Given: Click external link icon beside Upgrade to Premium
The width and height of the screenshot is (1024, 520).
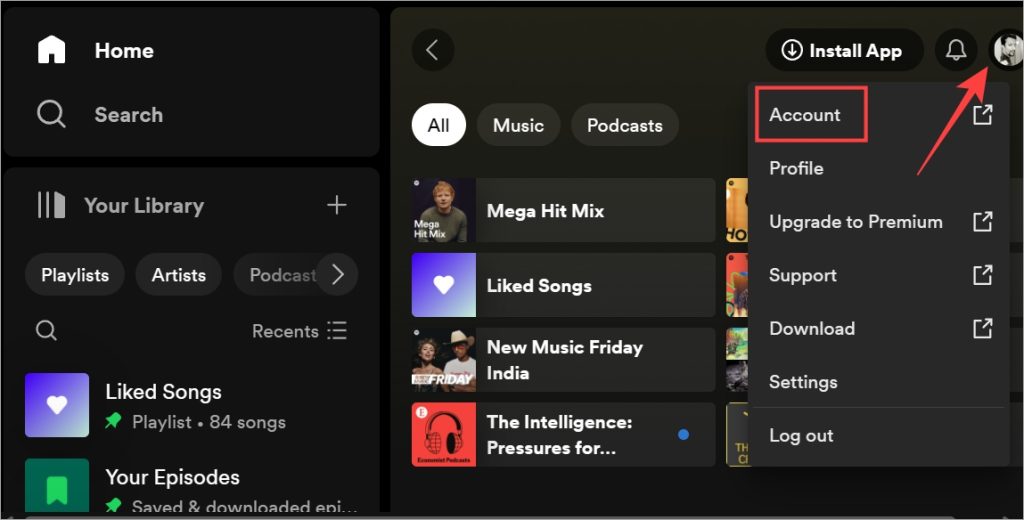Looking at the screenshot, I should (x=982, y=221).
